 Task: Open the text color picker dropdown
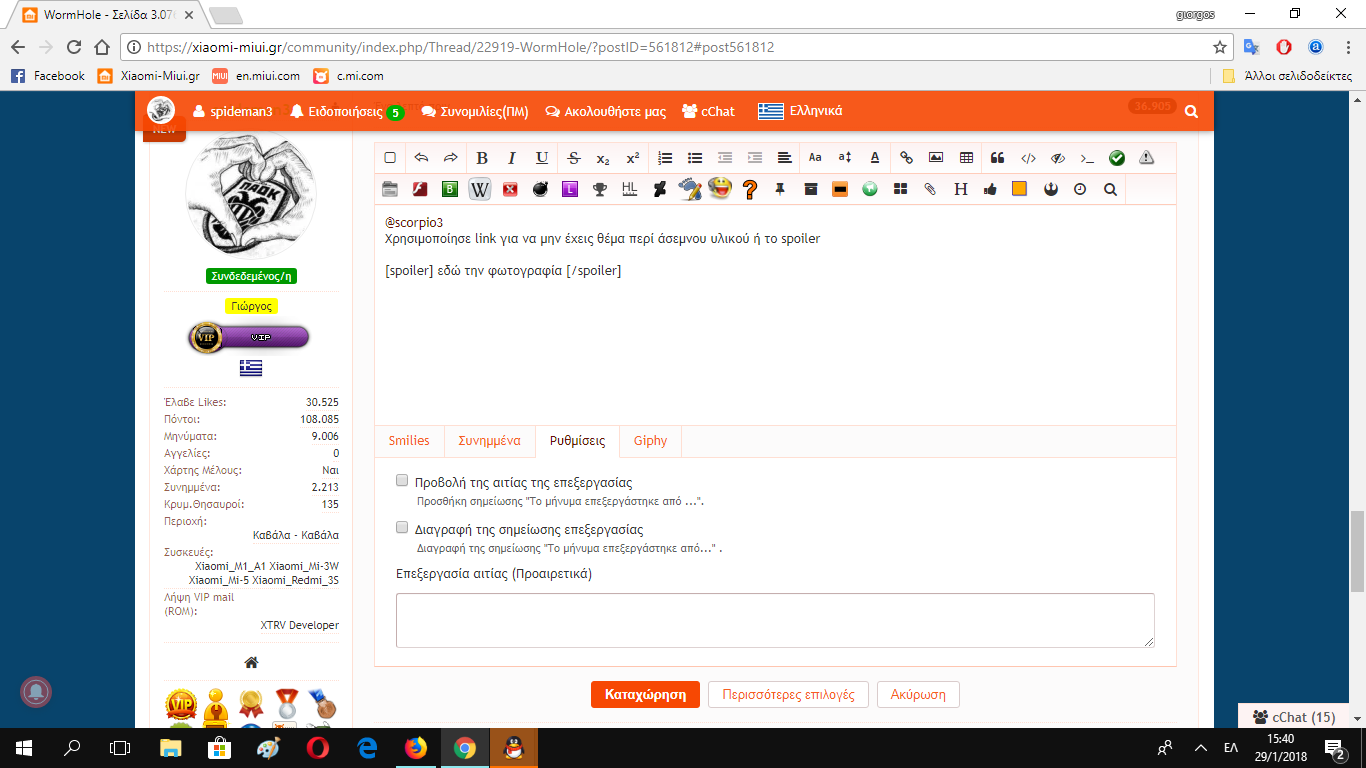875,158
